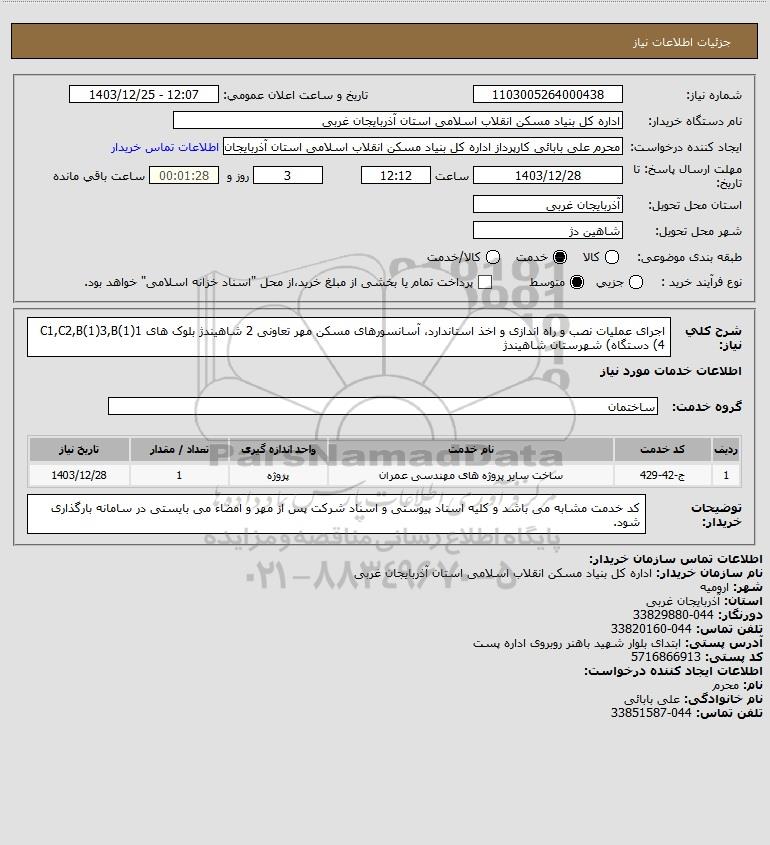The width and height of the screenshot is (770, 845).
Task: Select the خدمت radio button
Action: pyautogui.click(x=560, y=258)
